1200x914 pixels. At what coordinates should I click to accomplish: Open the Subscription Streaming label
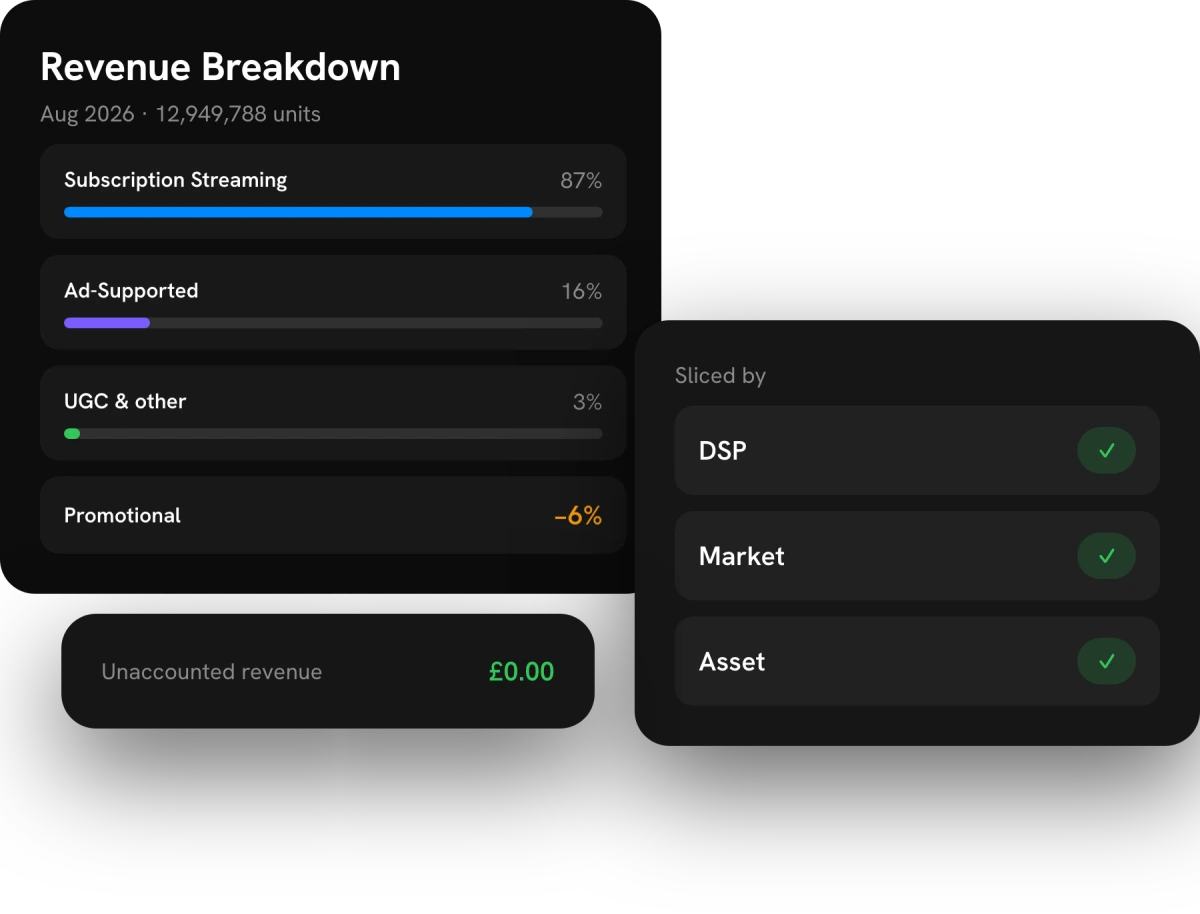pyautogui.click(x=176, y=180)
